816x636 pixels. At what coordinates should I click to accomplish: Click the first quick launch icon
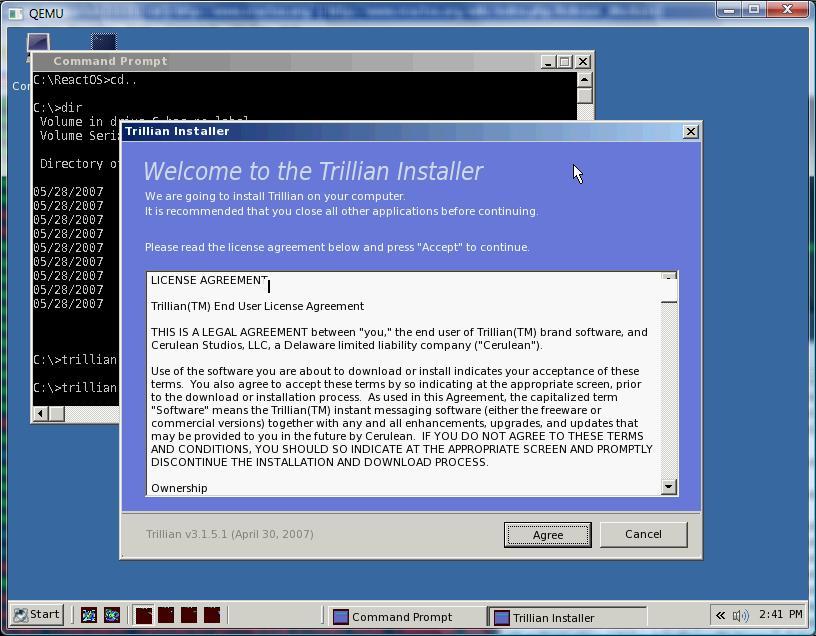(x=88, y=615)
